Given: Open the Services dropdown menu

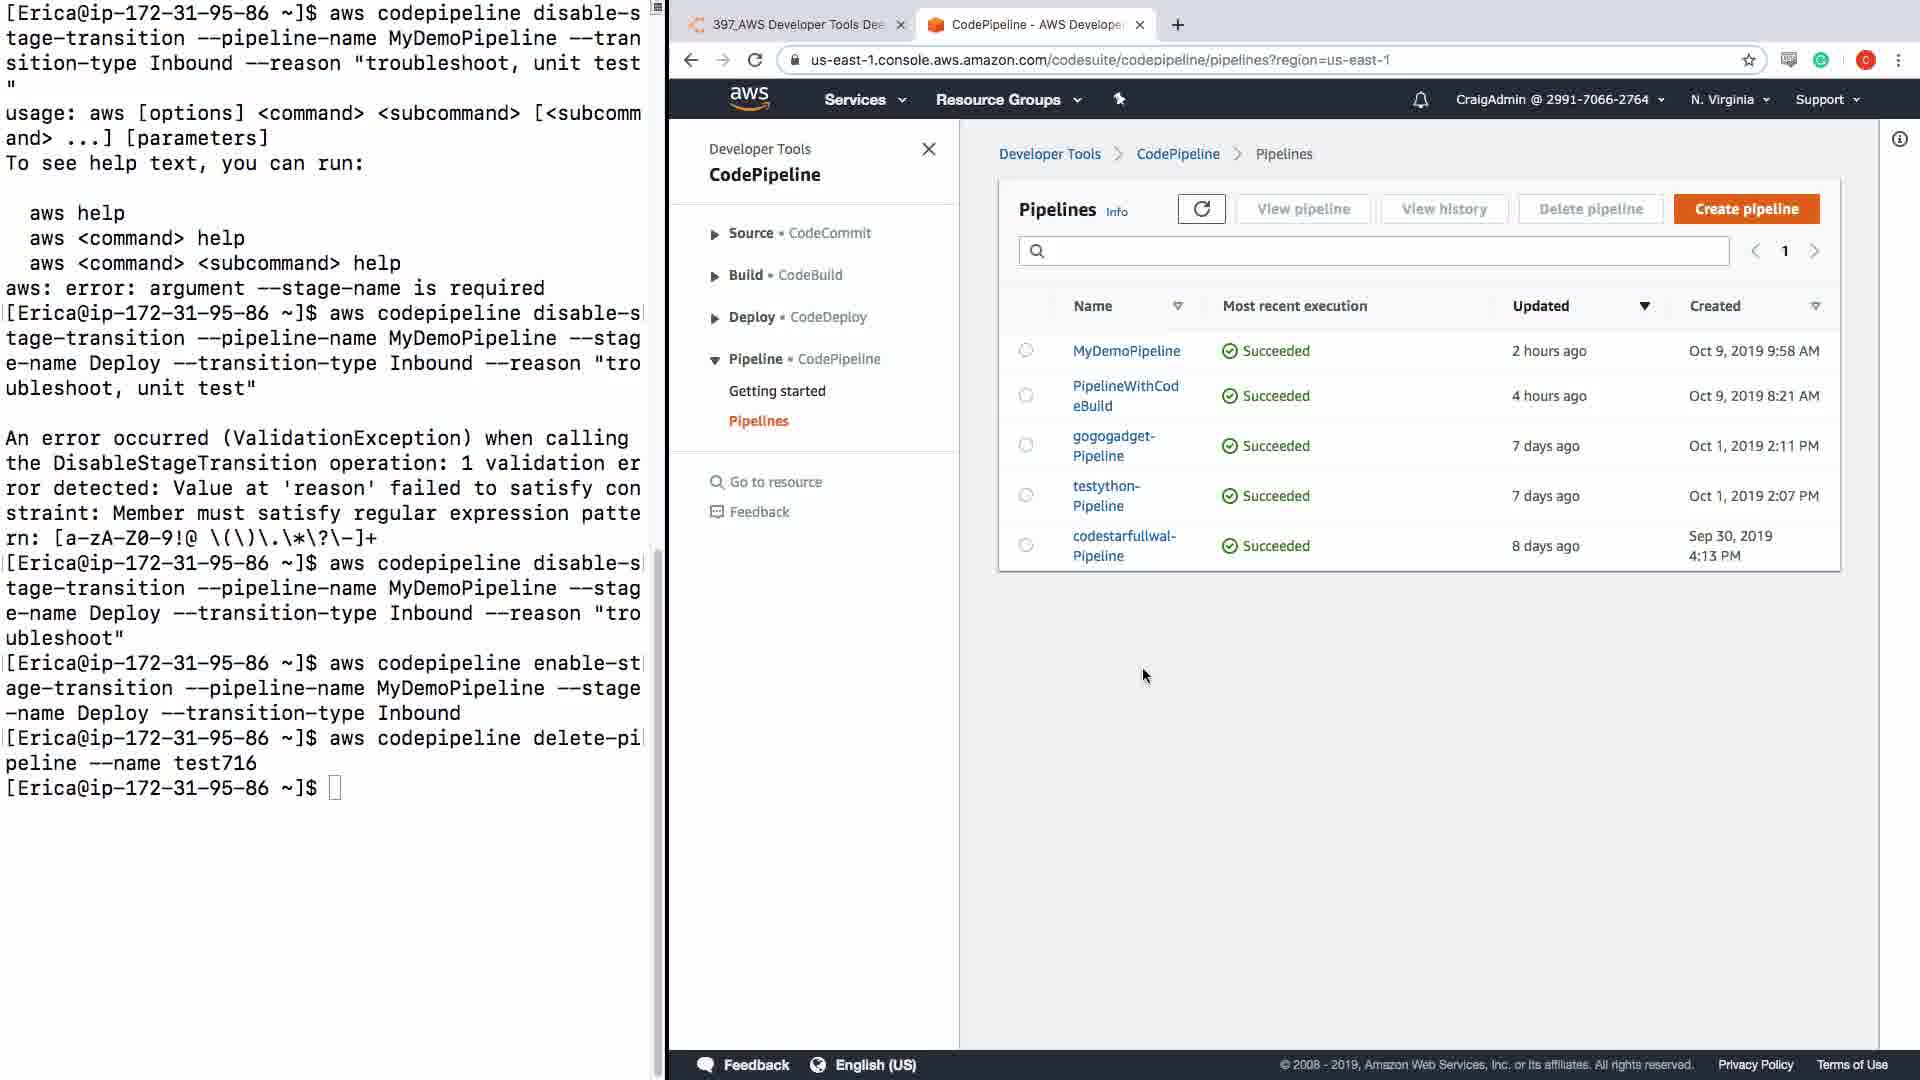Looking at the screenshot, I should (x=865, y=100).
